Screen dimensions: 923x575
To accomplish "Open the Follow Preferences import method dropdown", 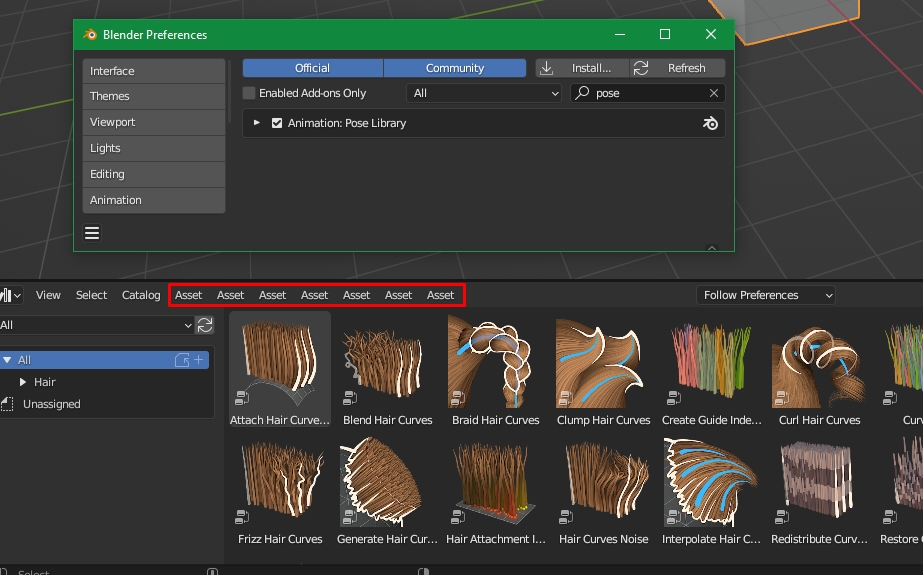I will pos(766,295).
